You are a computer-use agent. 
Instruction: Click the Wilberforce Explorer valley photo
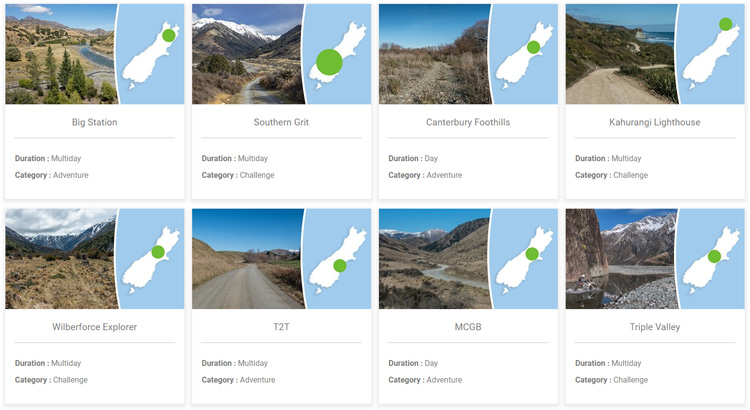(58, 259)
